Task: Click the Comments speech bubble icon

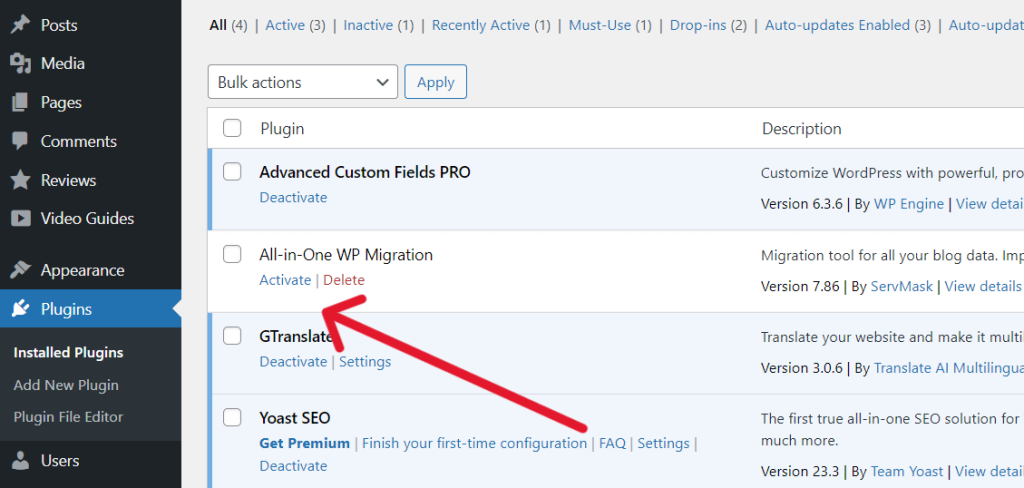Action: (21, 141)
